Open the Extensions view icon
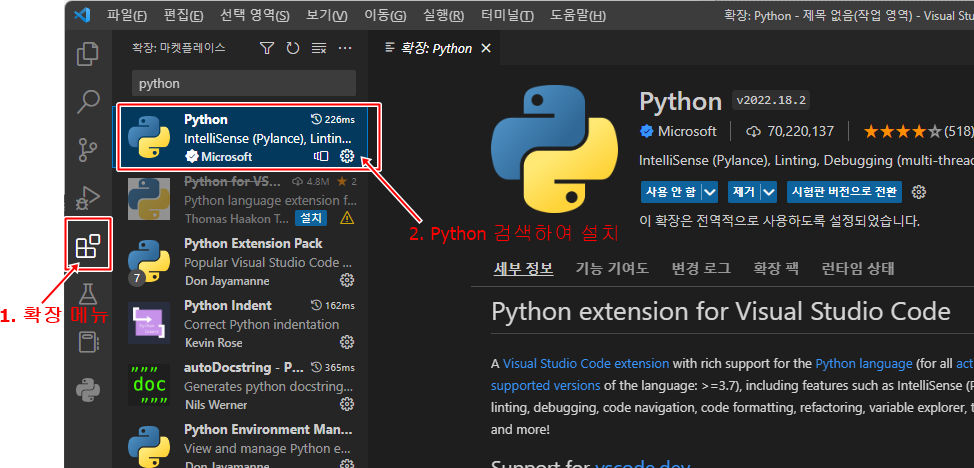Screen dimensions: 974x468 (88, 247)
